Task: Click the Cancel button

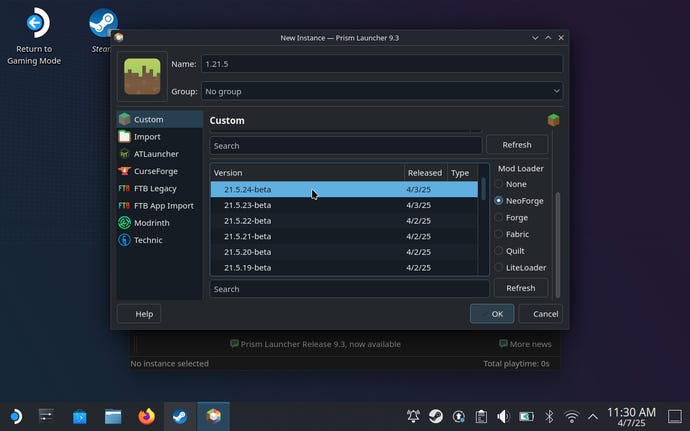Action: 540,314
